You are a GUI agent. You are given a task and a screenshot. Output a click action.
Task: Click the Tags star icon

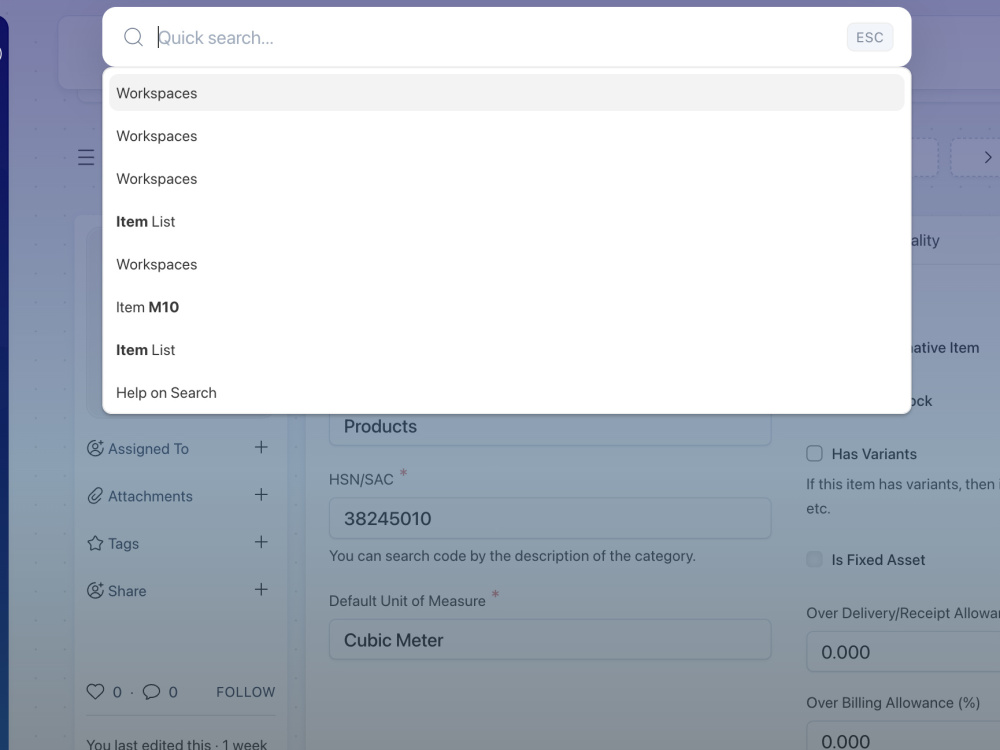pyautogui.click(x=95, y=543)
